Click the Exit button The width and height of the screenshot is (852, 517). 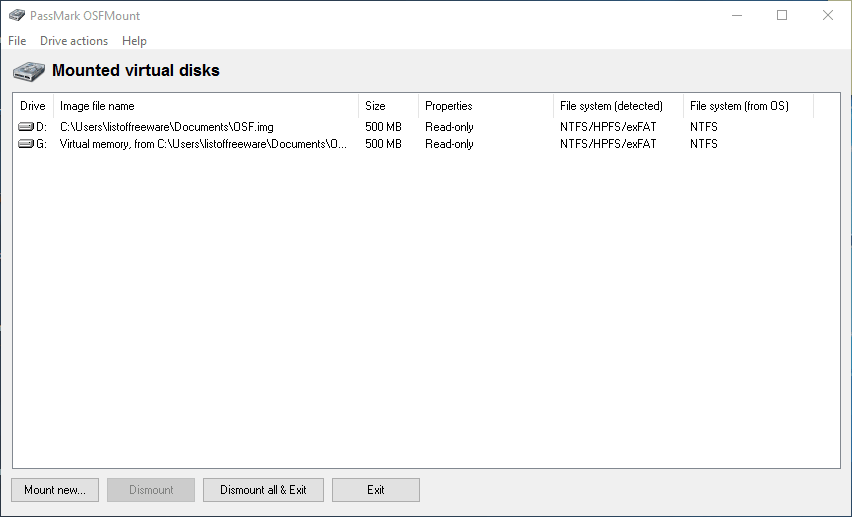tap(376, 490)
